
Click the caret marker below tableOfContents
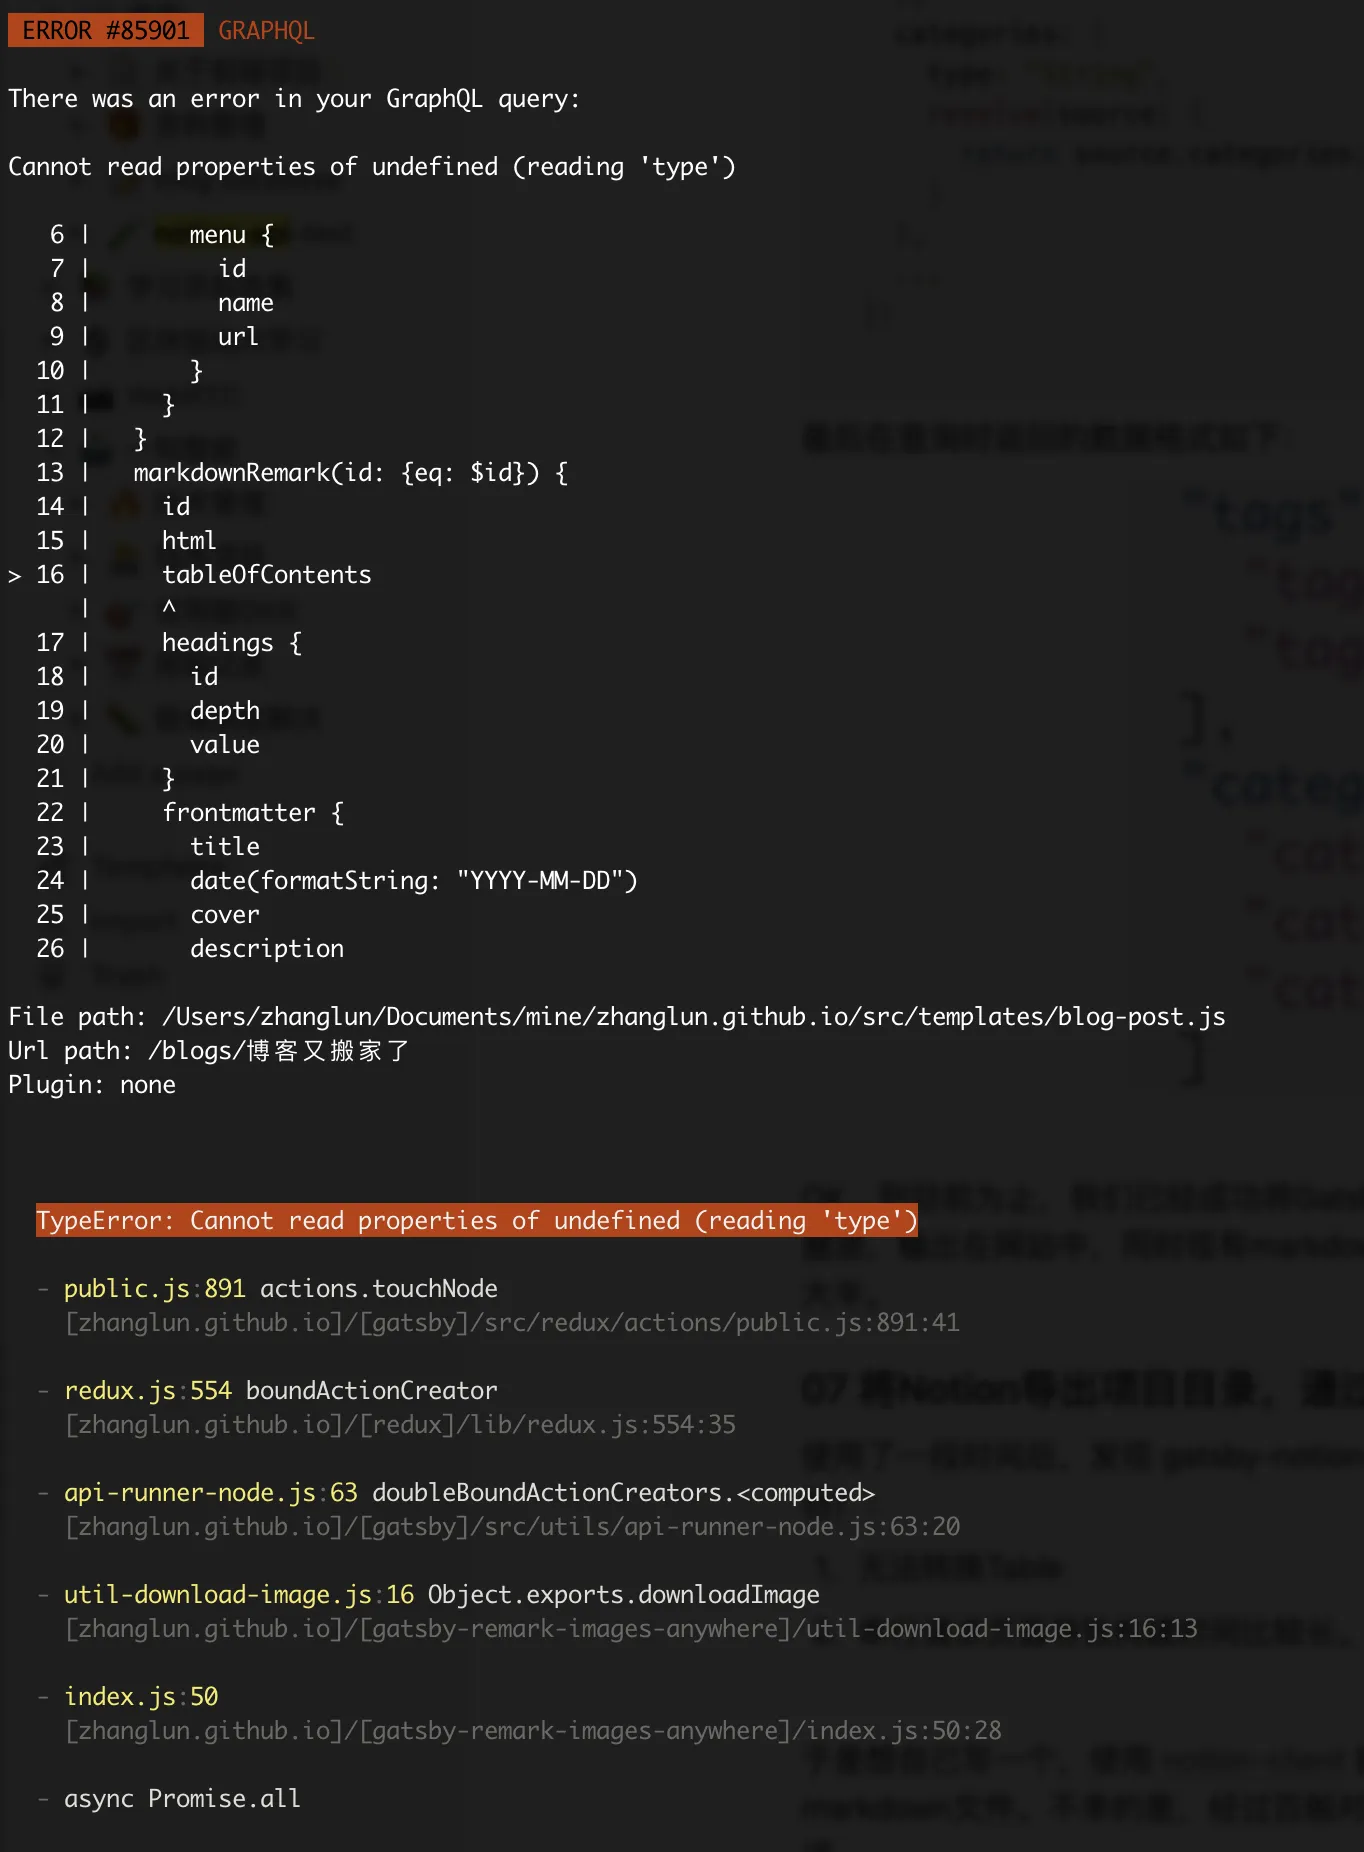(x=169, y=607)
